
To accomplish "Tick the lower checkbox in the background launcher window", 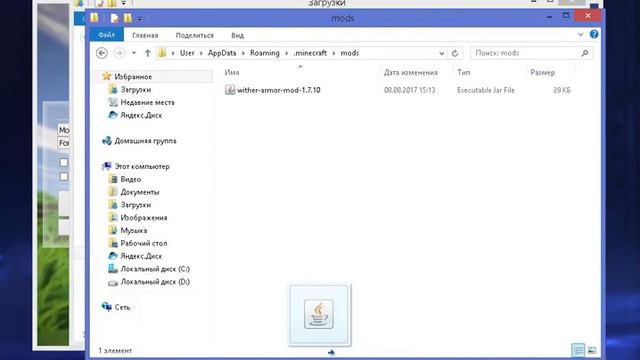I will point(64,177).
